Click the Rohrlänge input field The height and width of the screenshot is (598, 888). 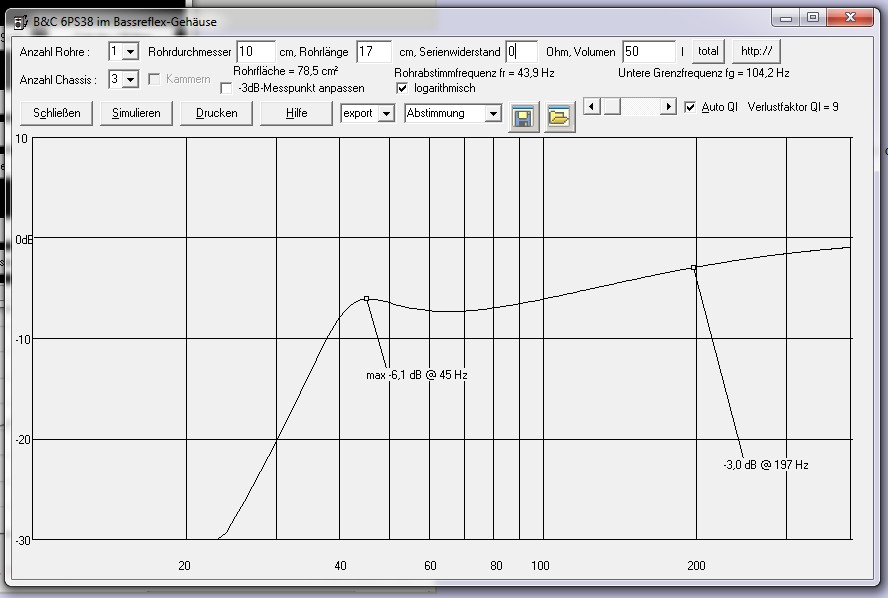coord(374,52)
